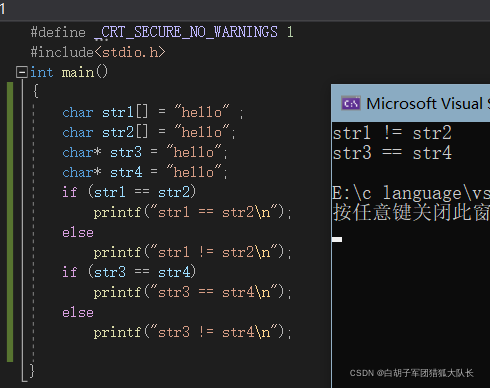This screenshot has width=490, height=388.
Task: Click the #include<stdio.h> line
Action: click(98, 52)
